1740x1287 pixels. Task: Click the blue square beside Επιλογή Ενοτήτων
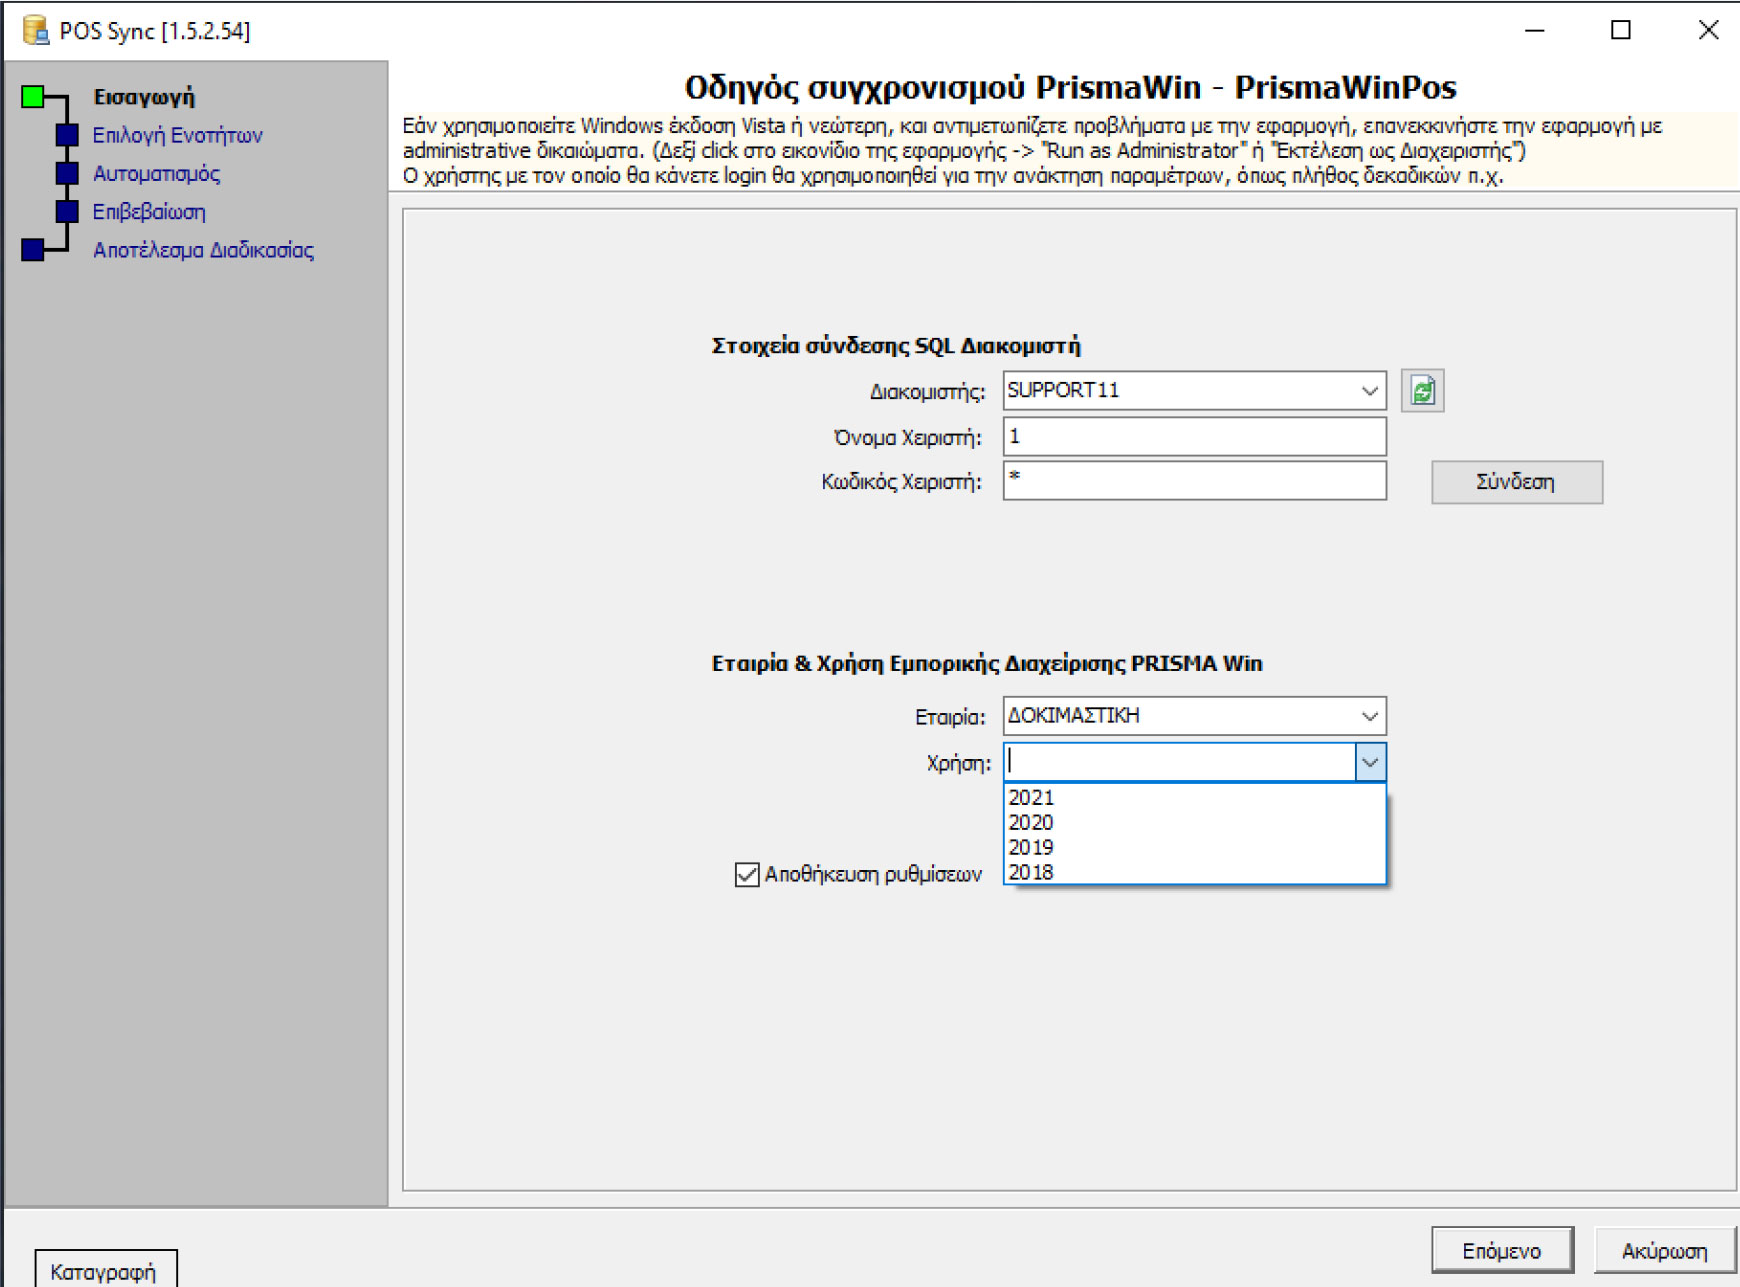(x=67, y=135)
